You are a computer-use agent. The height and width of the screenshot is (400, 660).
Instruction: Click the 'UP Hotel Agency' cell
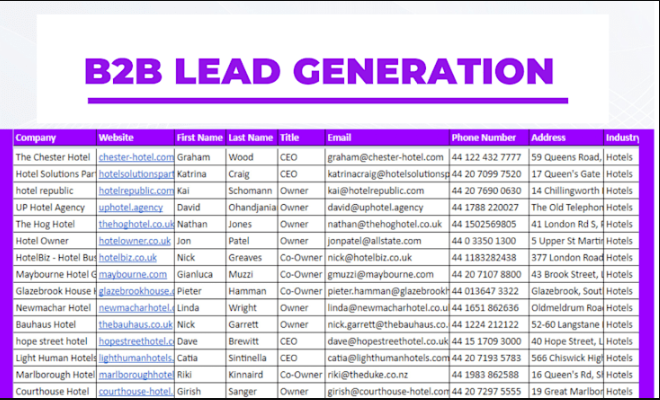tap(55, 208)
